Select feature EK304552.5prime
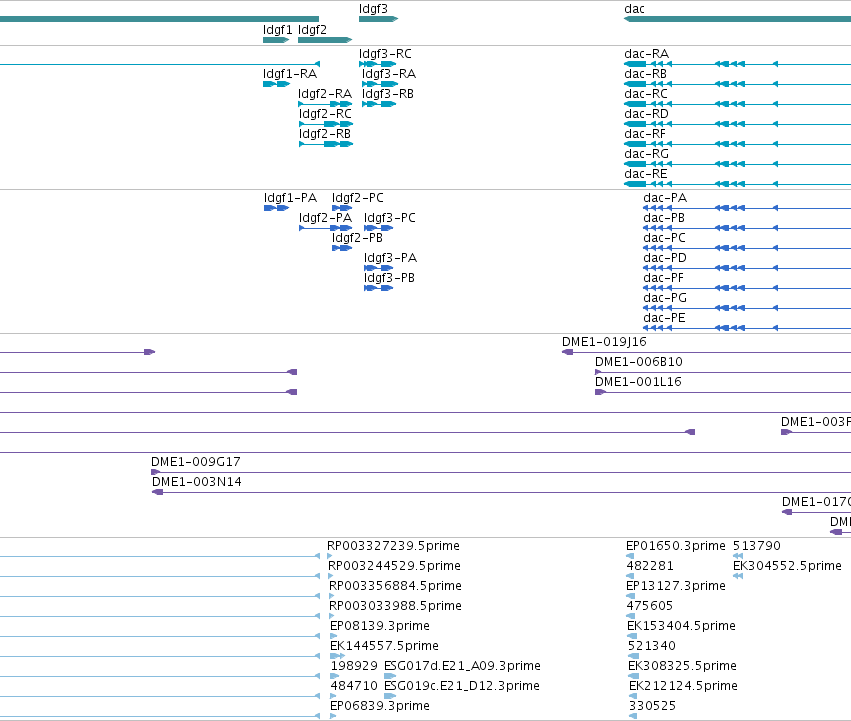The width and height of the screenshot is (851, 721). click(738, 576)
